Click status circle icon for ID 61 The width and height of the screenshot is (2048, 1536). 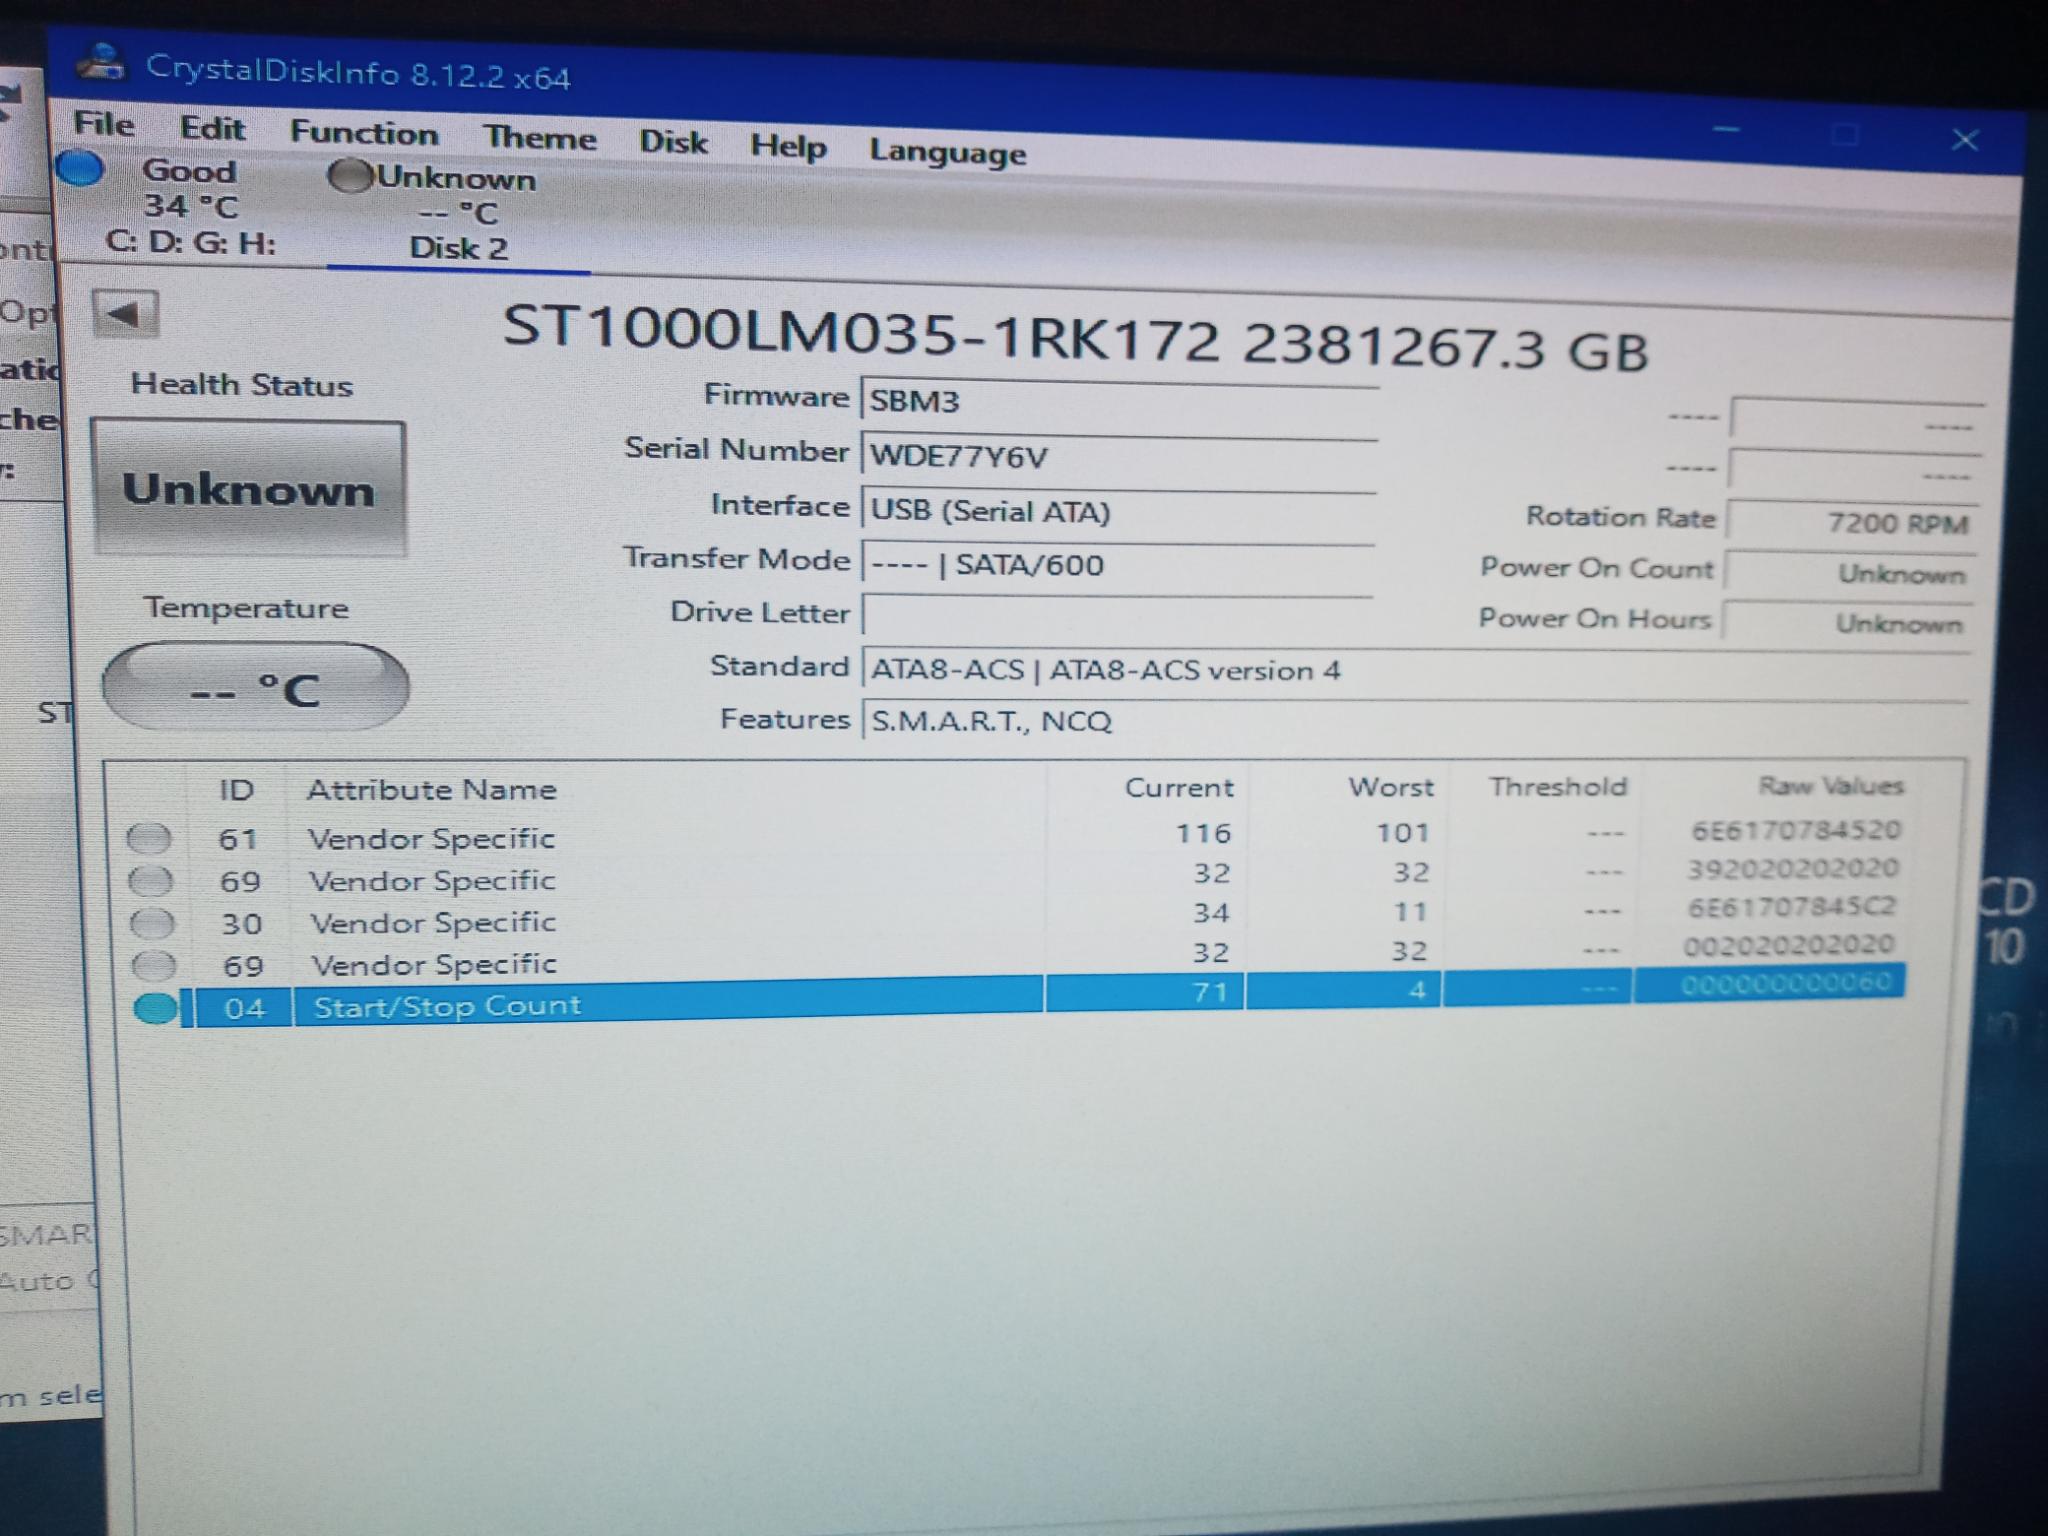coord(150,838)
